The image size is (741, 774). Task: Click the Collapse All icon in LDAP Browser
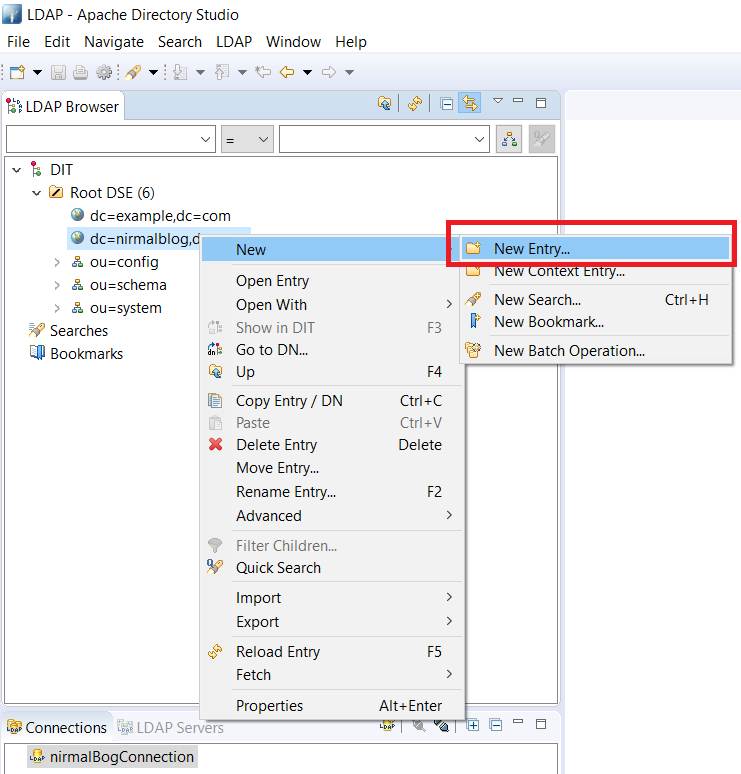(446, 104)
